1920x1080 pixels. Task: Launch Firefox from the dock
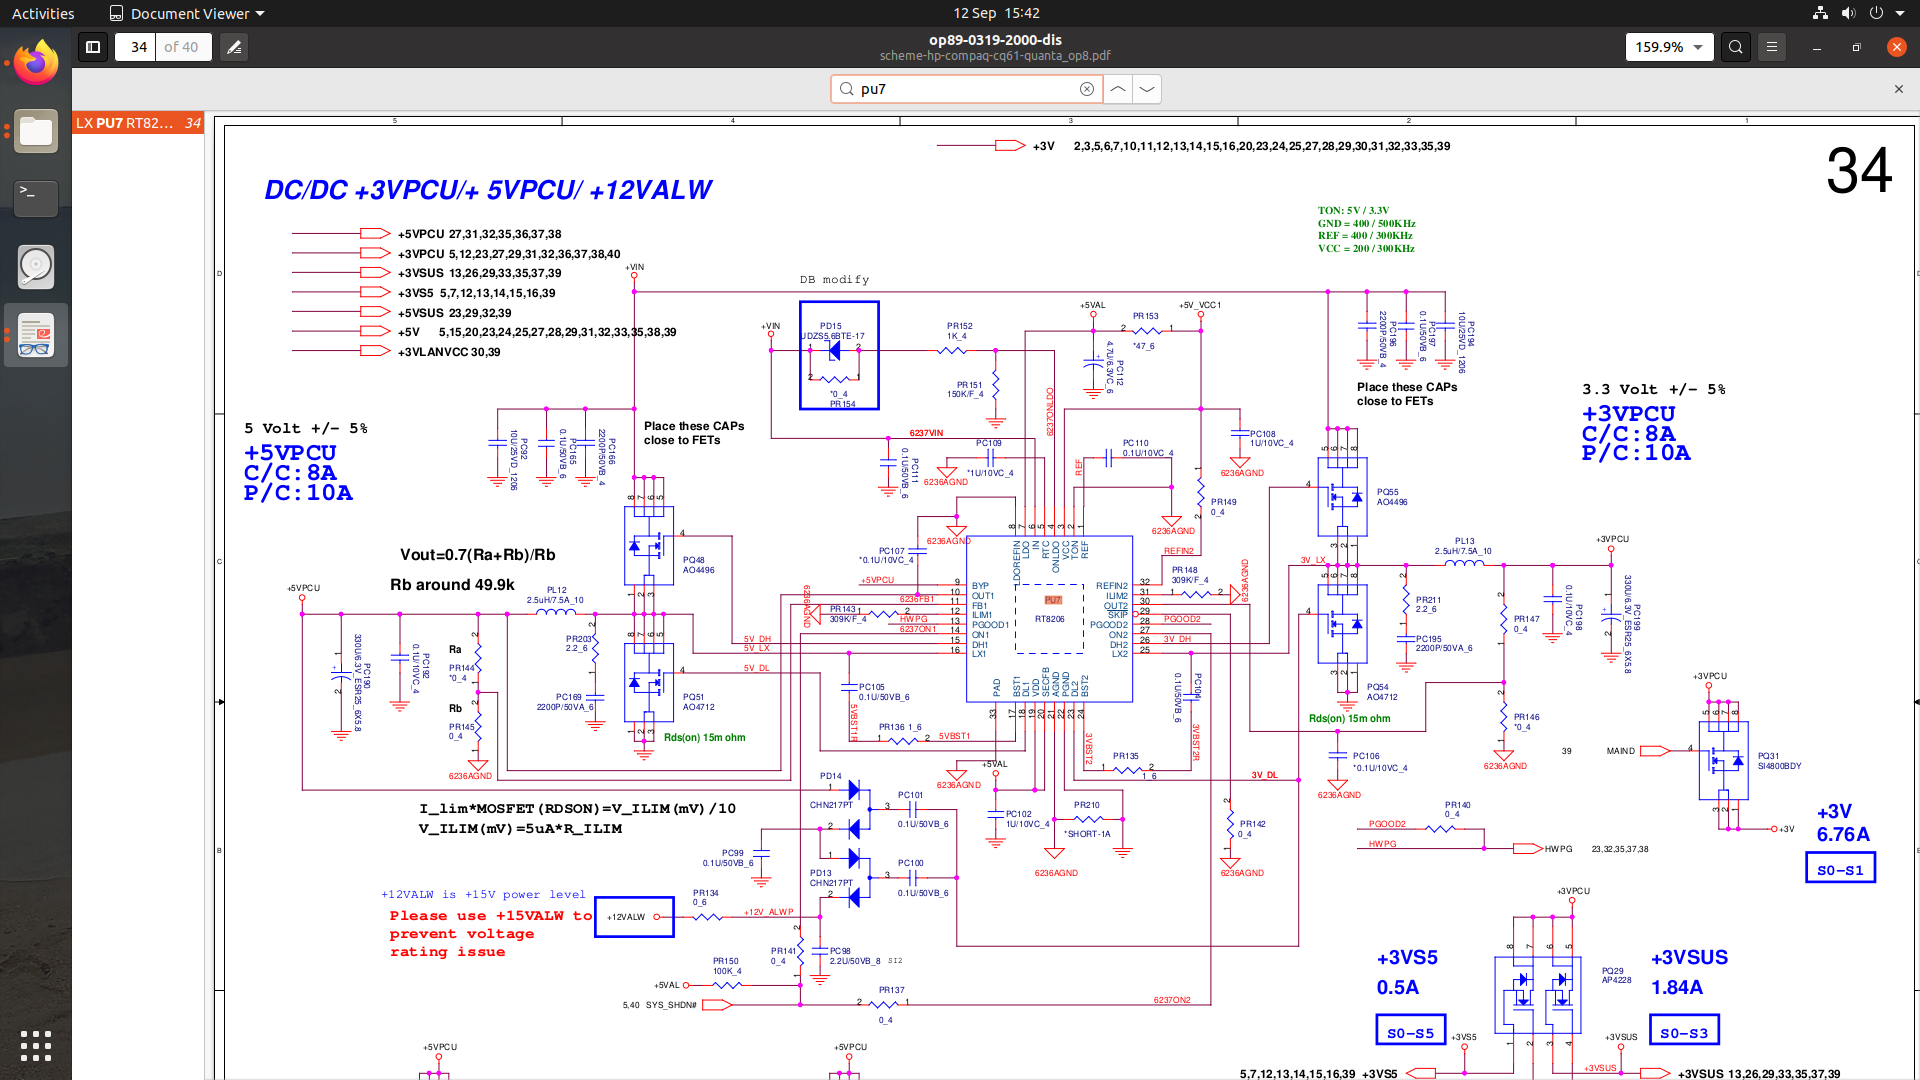[x=36, y=63]
